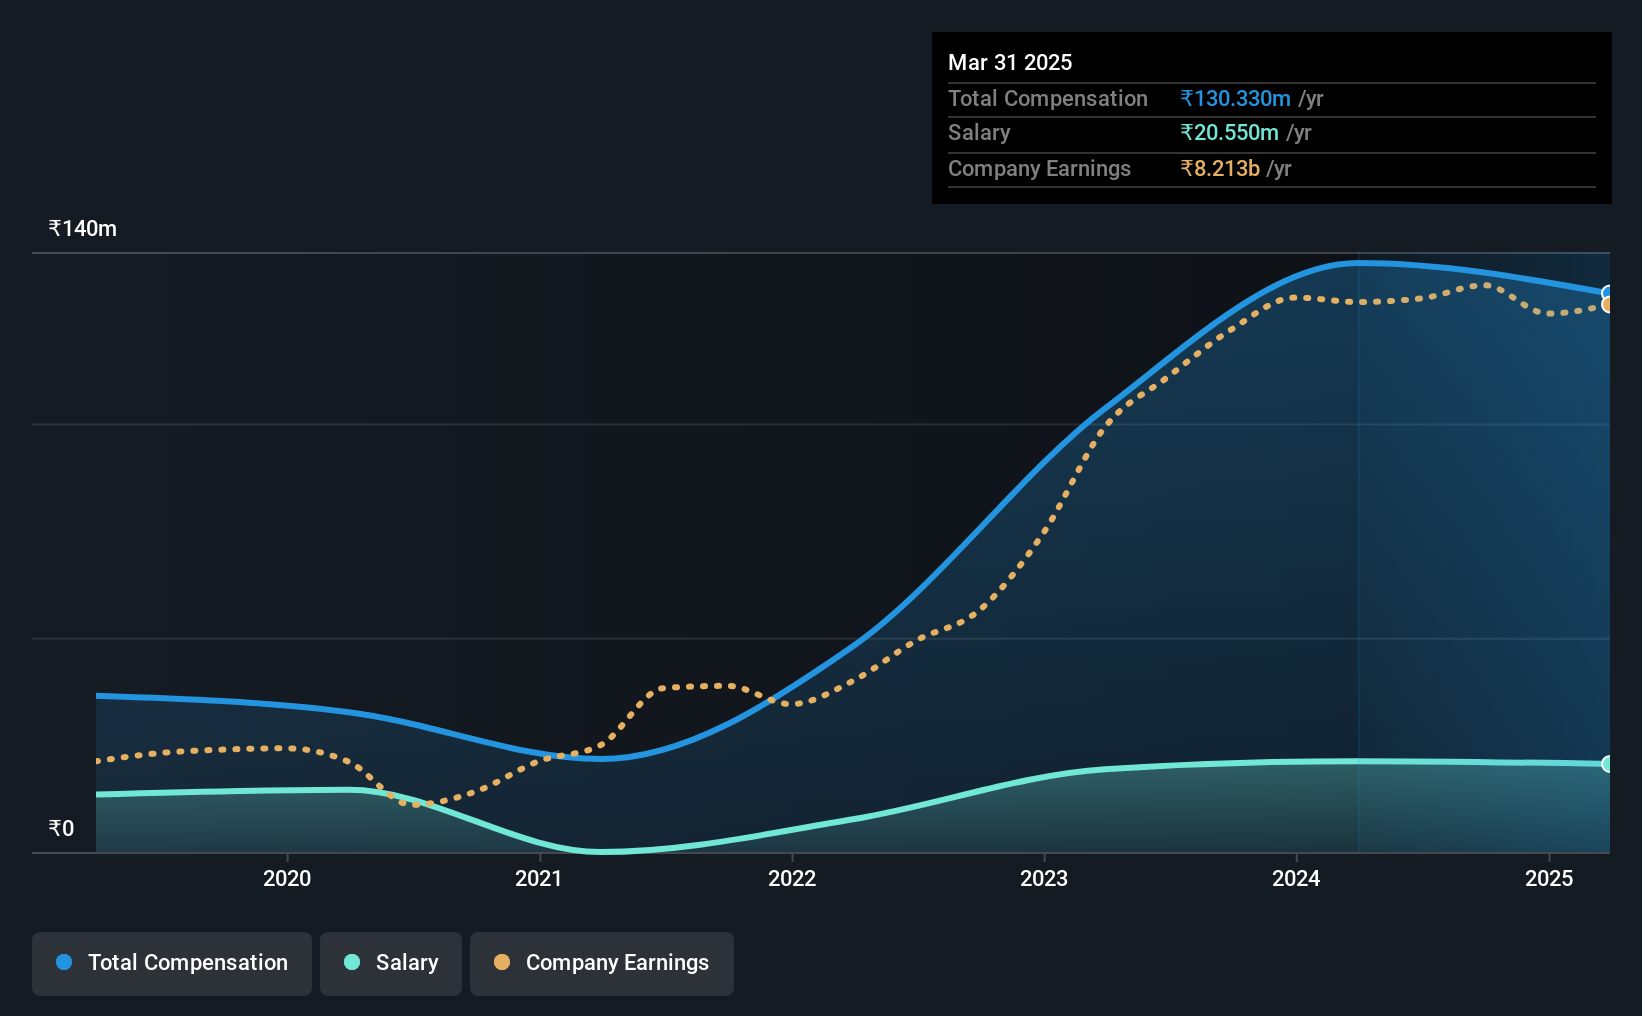Click the Mar 31 2025 tooltip date

[1010, 62]
